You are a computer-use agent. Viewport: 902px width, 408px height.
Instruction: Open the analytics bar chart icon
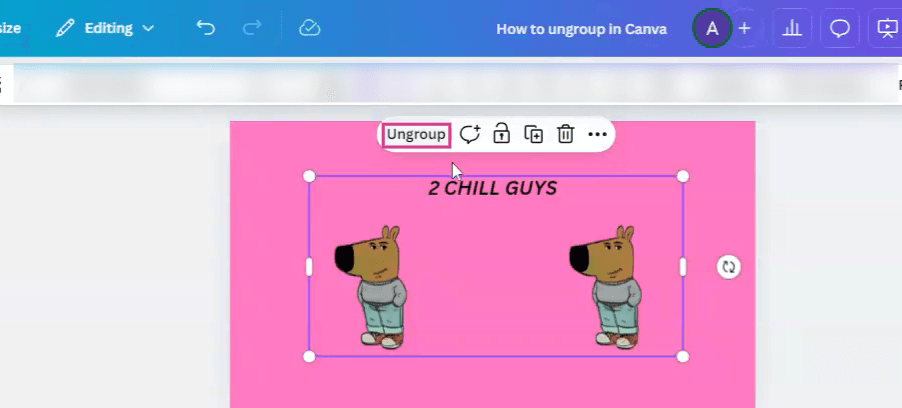(x=792, y=28)
